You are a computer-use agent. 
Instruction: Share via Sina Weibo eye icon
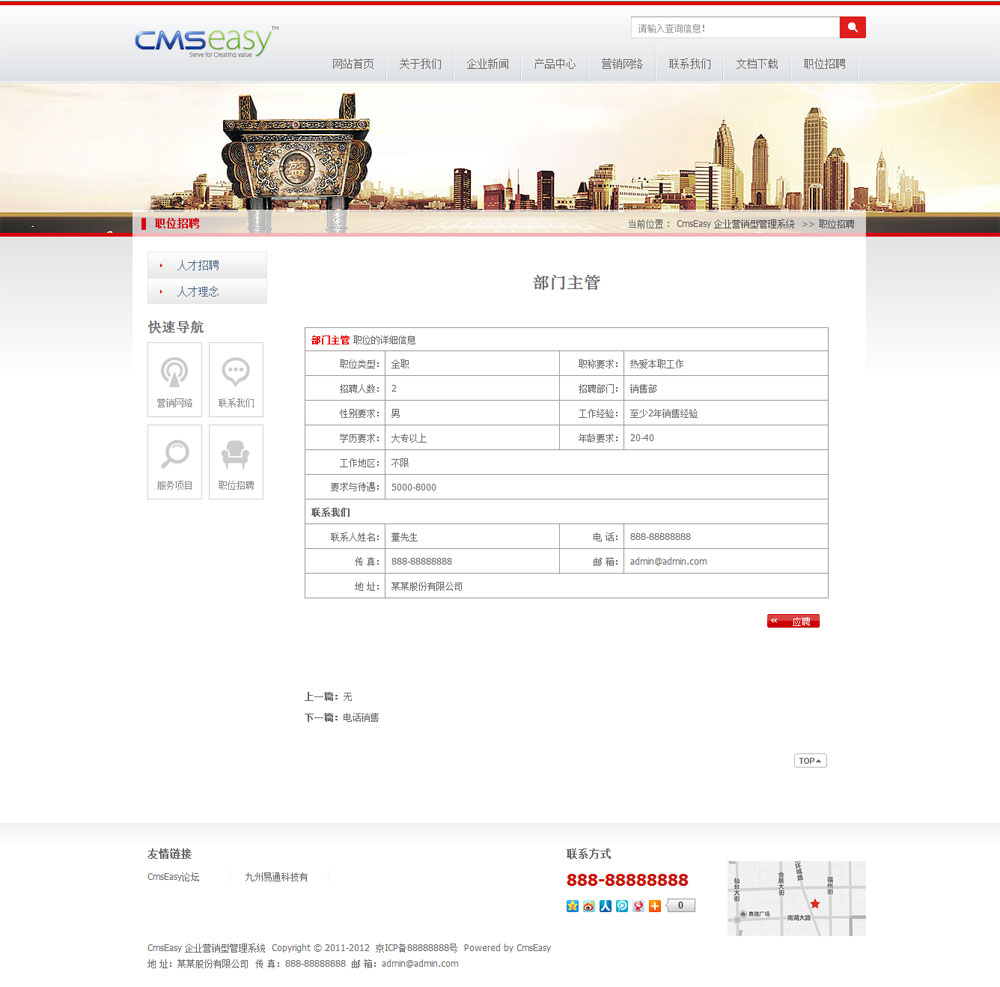pyautogui.click(x=589, y=906)
